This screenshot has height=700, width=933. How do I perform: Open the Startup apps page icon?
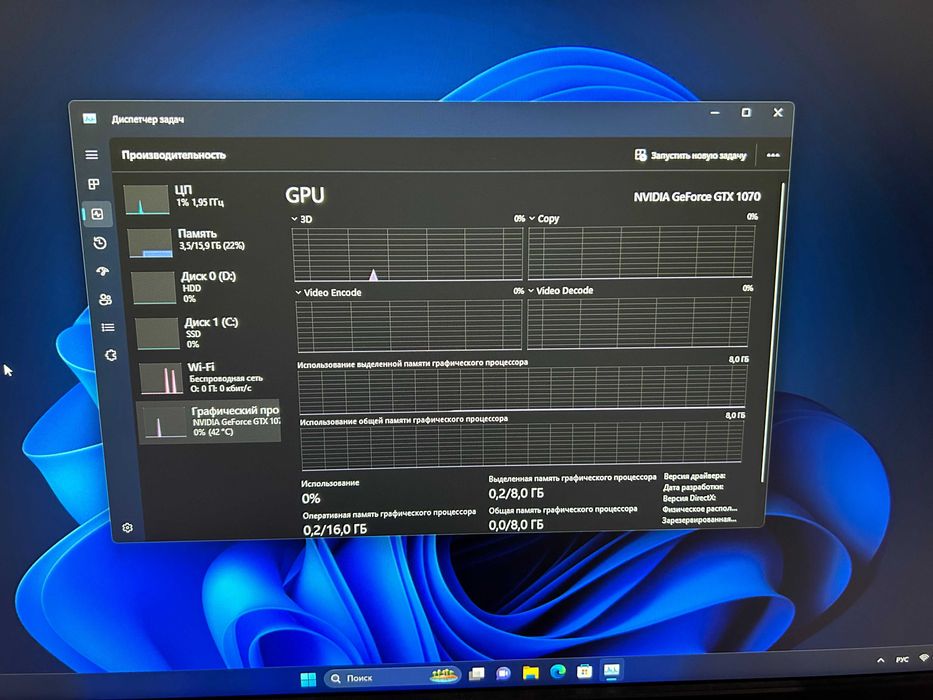(x=103, y=271)
